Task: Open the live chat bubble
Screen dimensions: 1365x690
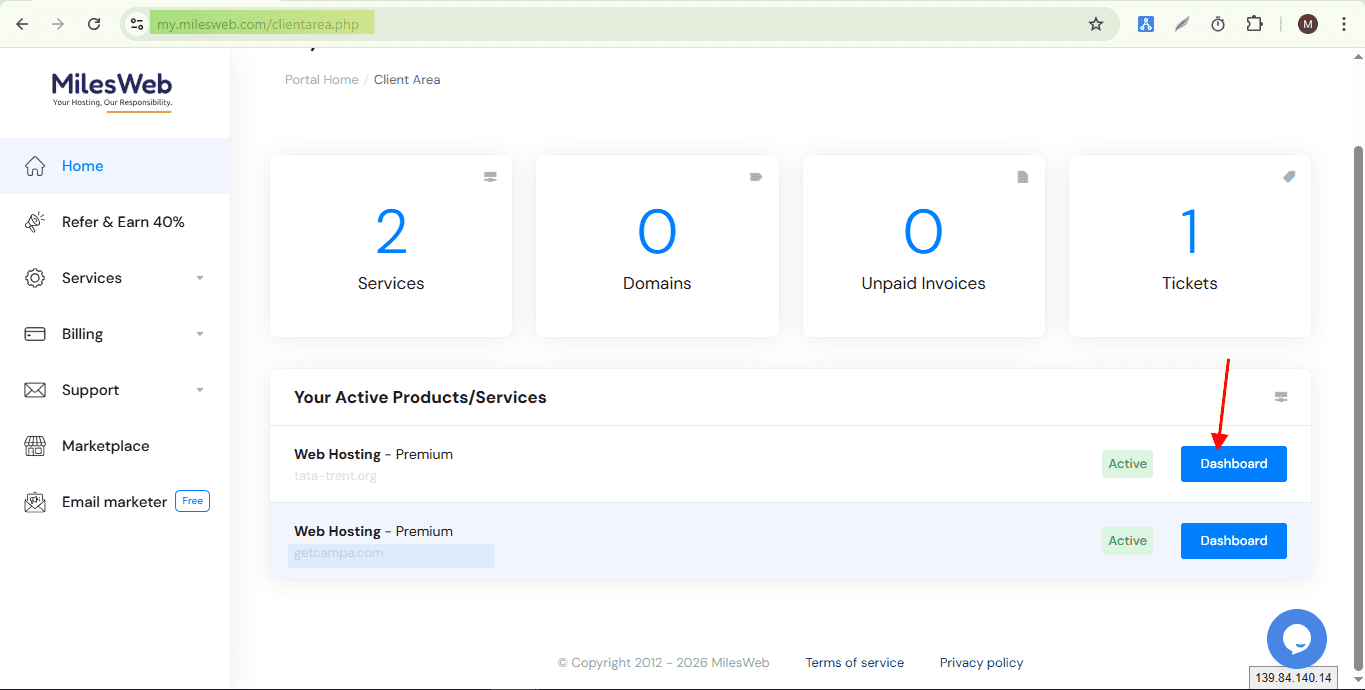Action: (1296, 638)
